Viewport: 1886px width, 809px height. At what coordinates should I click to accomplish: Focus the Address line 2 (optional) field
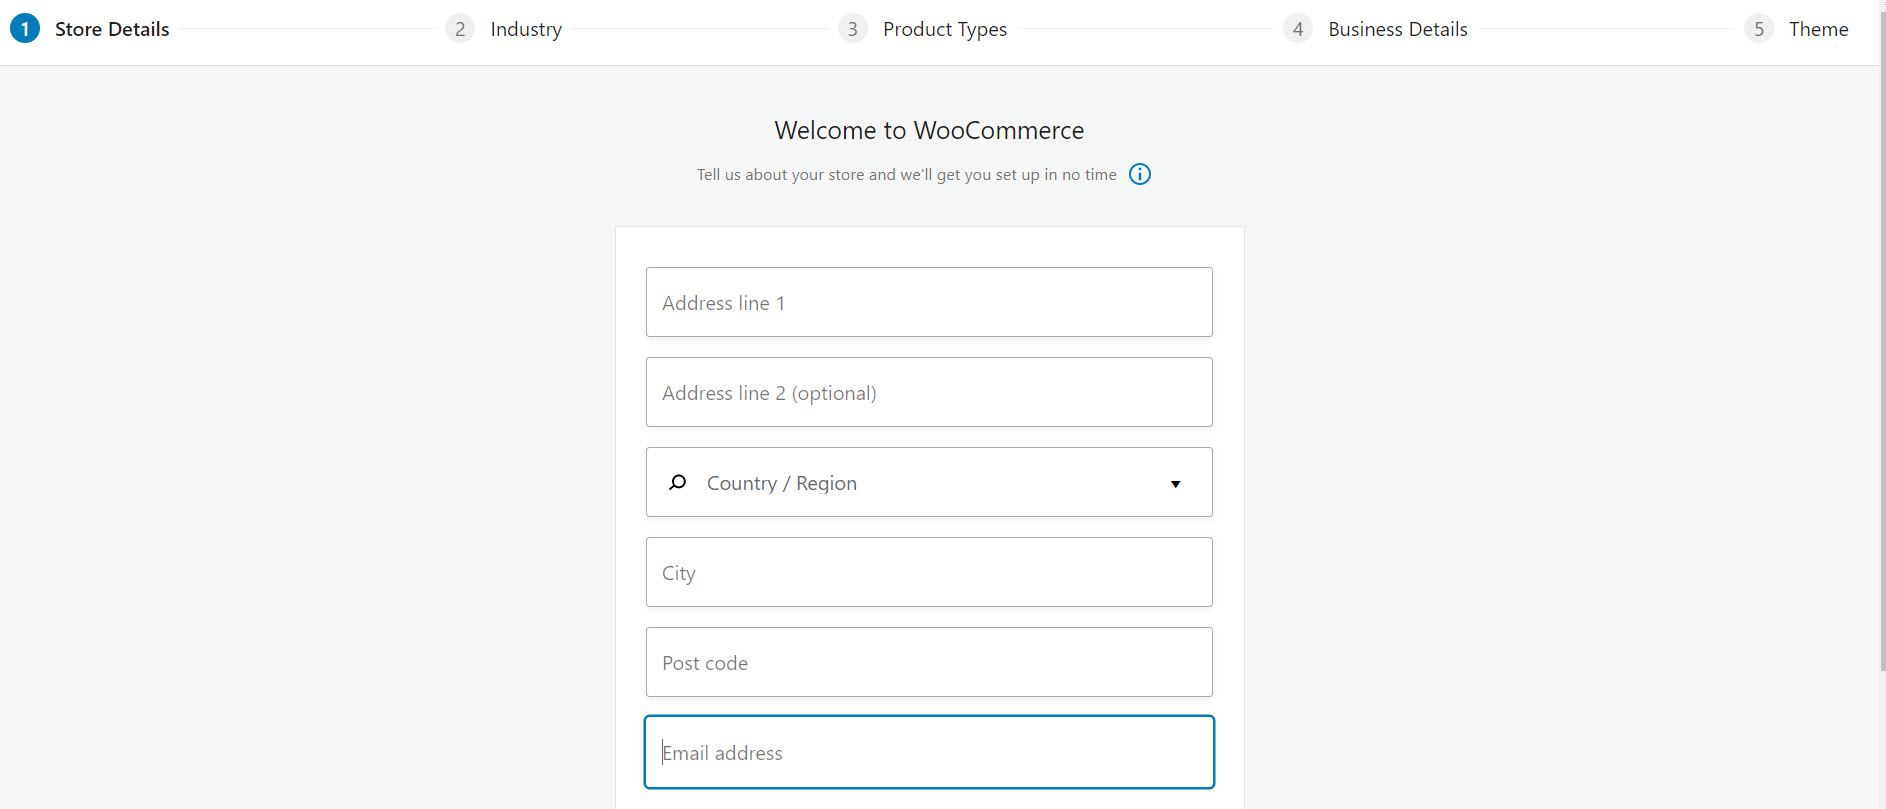click(x=929, y=392)
